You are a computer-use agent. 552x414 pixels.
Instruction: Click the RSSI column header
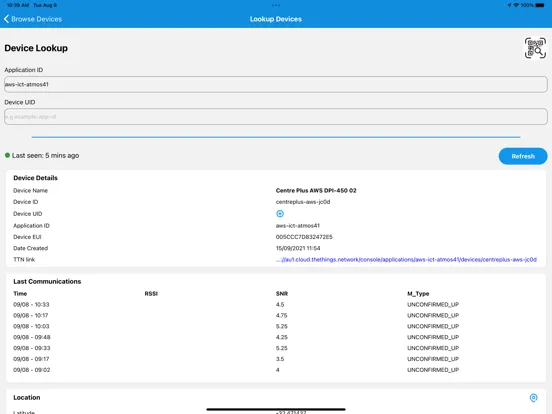151,294
